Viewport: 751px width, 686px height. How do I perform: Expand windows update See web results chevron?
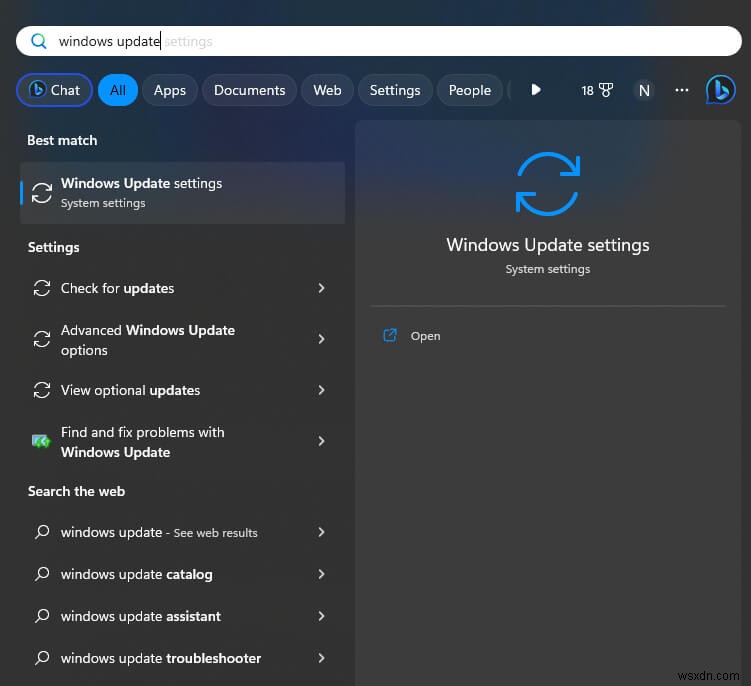[x=321, y=532]
